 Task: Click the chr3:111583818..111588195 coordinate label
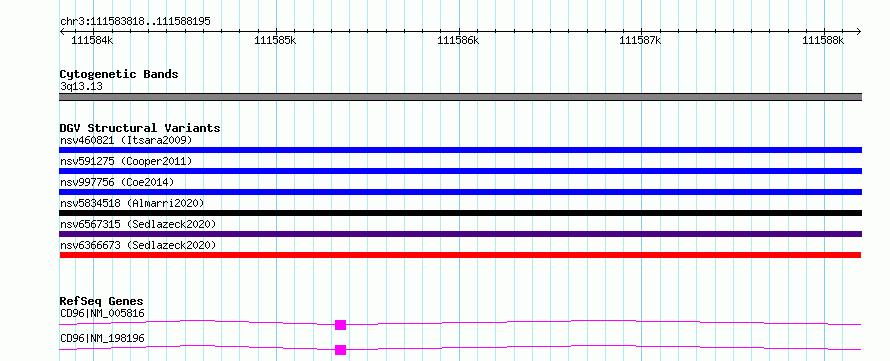(x=135, y=22)
